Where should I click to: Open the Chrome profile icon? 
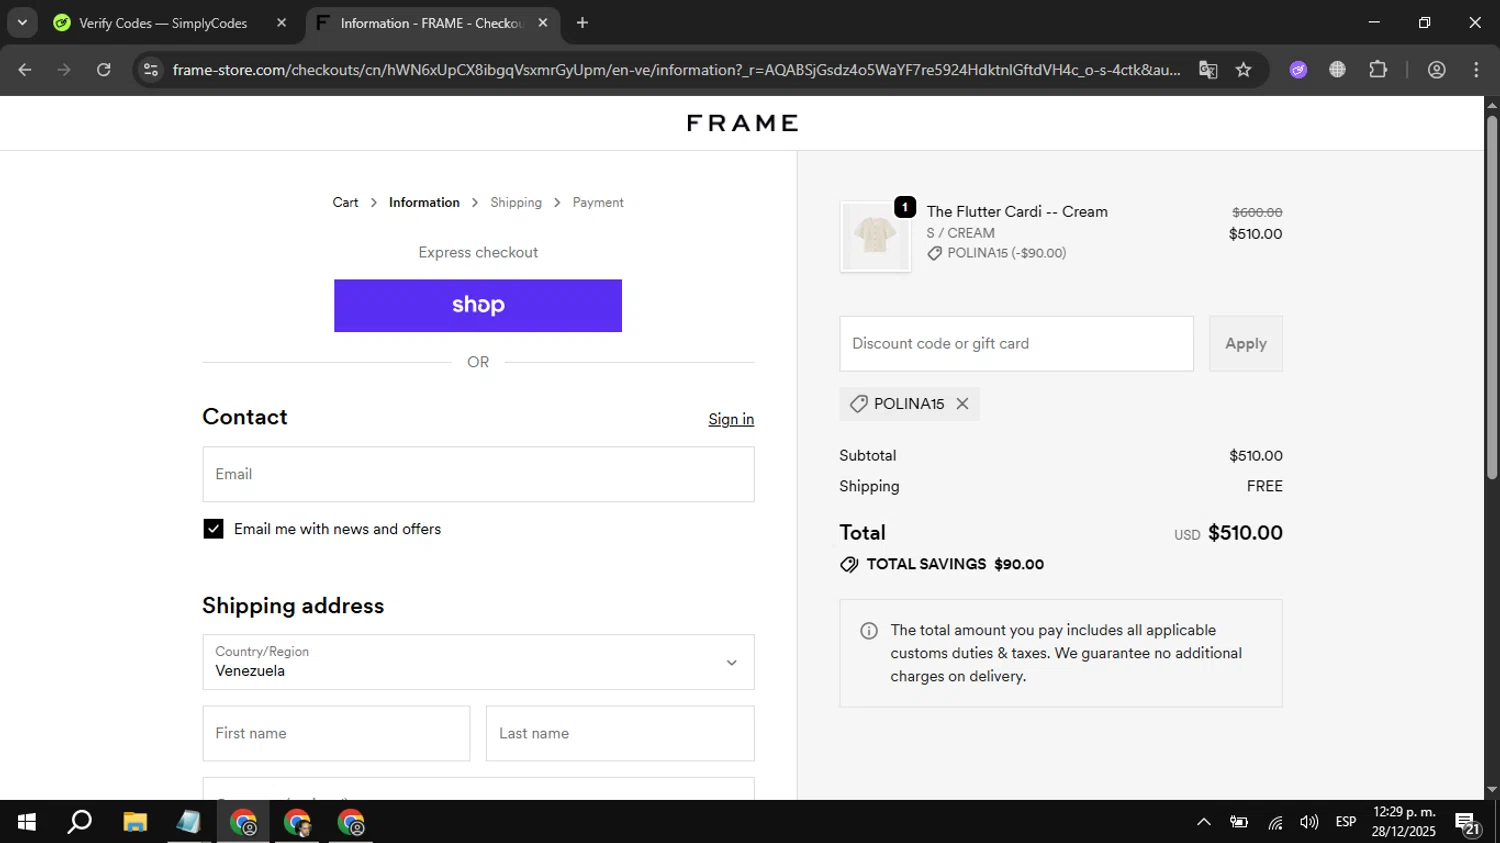[x=1436, y=70]
